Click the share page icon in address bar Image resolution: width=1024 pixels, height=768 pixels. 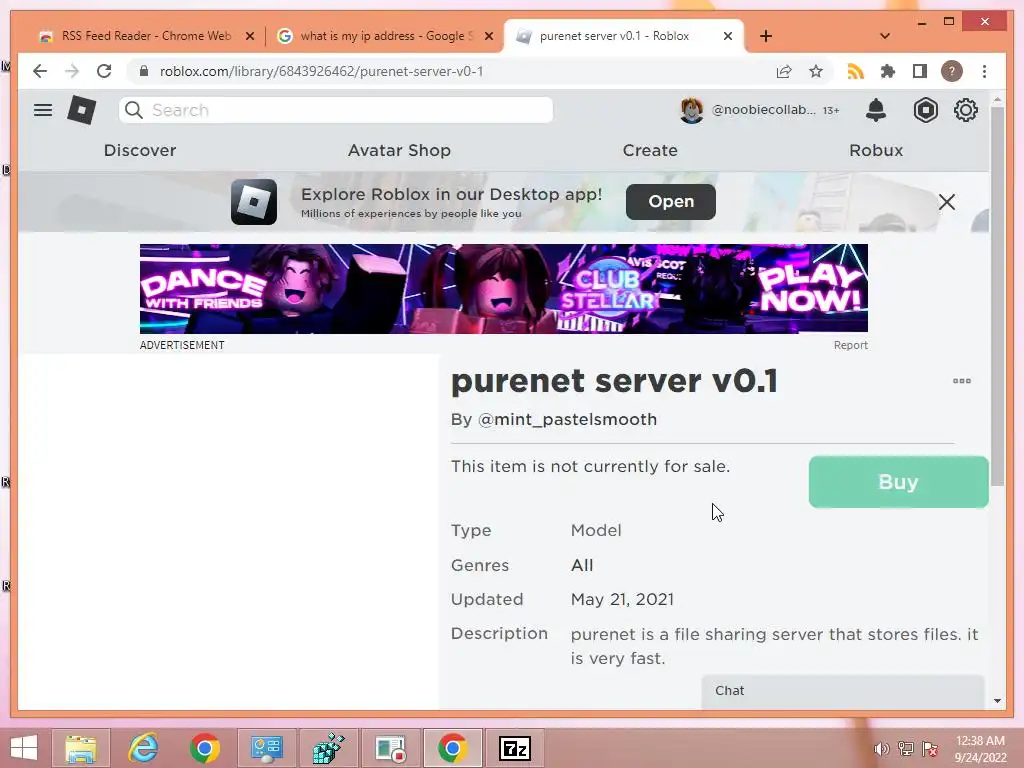point(784,71)
